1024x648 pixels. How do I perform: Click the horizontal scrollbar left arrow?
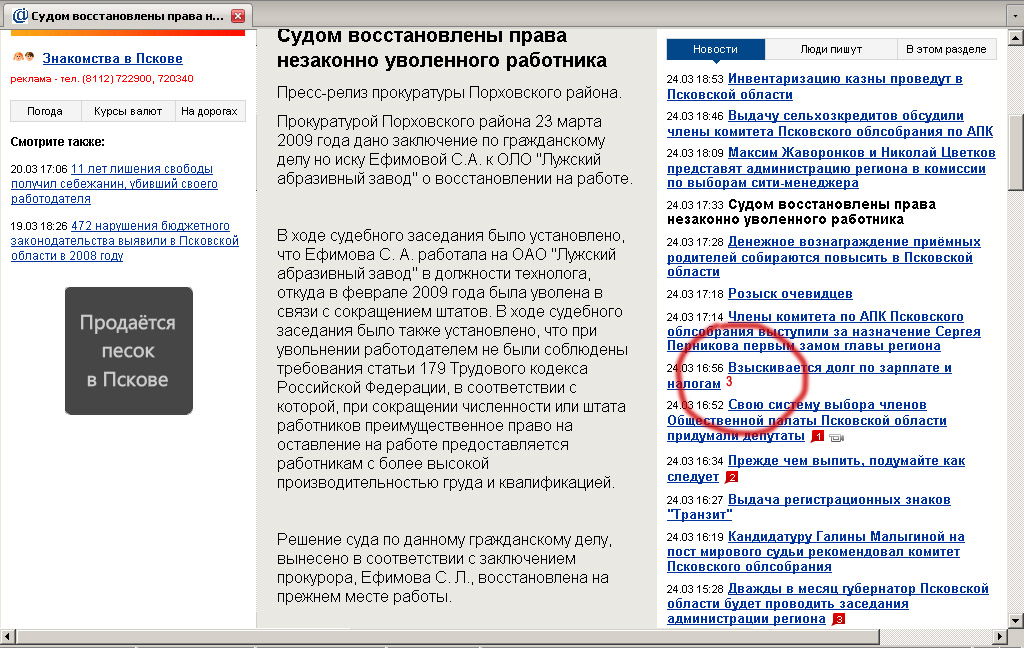click(7, 636)
